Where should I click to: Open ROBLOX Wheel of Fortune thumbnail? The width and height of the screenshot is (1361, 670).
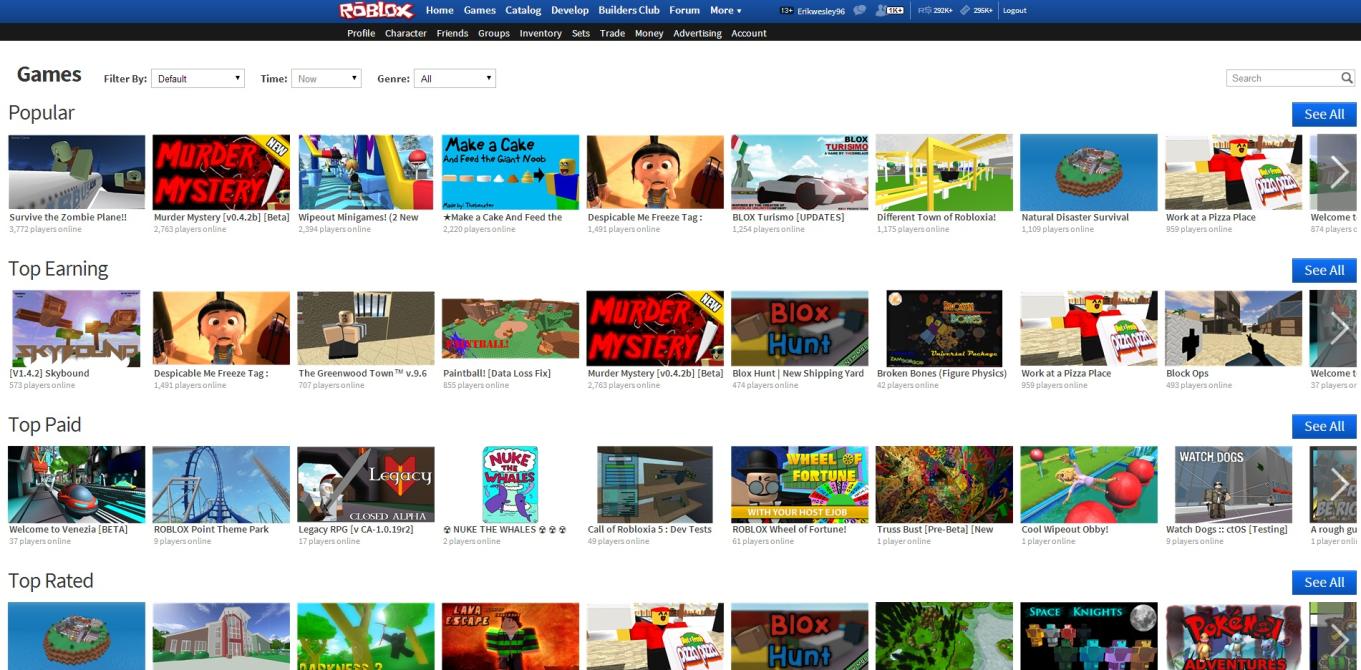pyautogui.click(x=800, y=484)
